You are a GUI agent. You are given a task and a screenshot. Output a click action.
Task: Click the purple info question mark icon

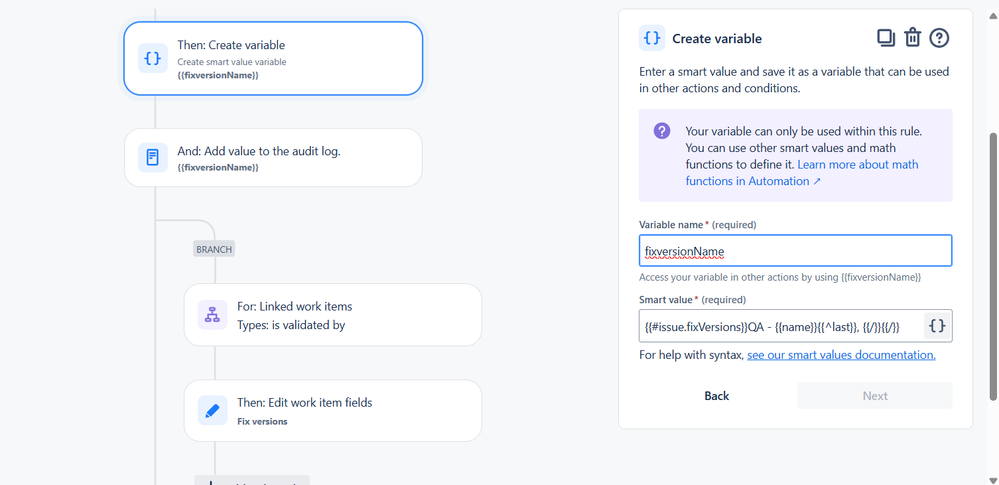click(662, 131)
